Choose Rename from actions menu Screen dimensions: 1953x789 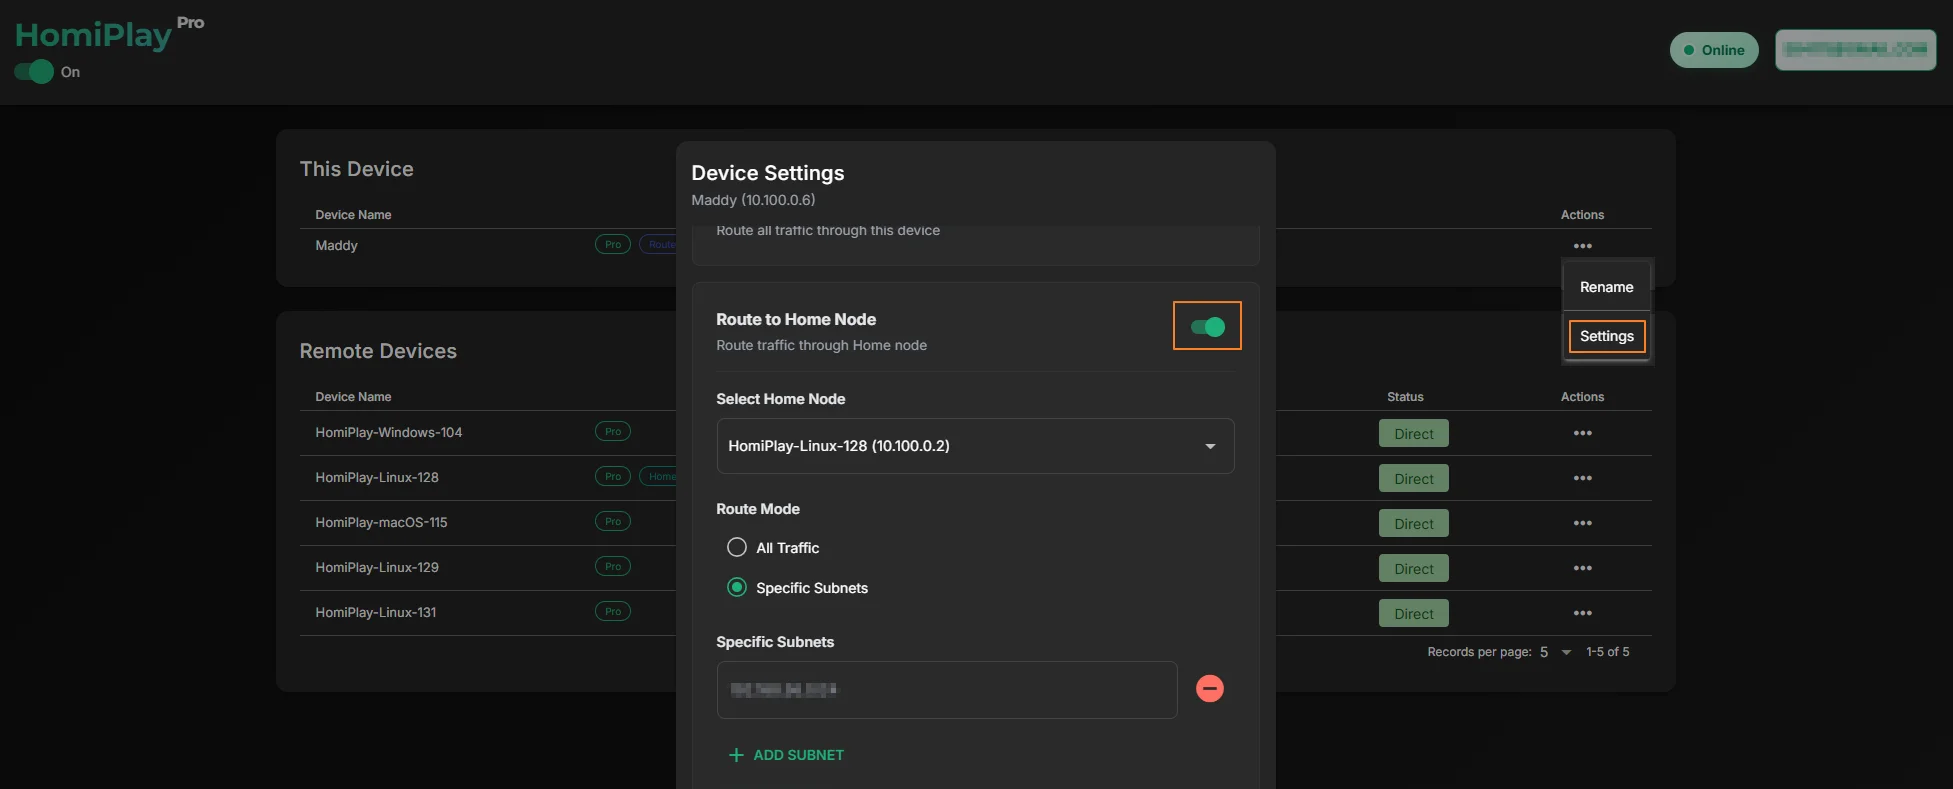[1606, 287]
